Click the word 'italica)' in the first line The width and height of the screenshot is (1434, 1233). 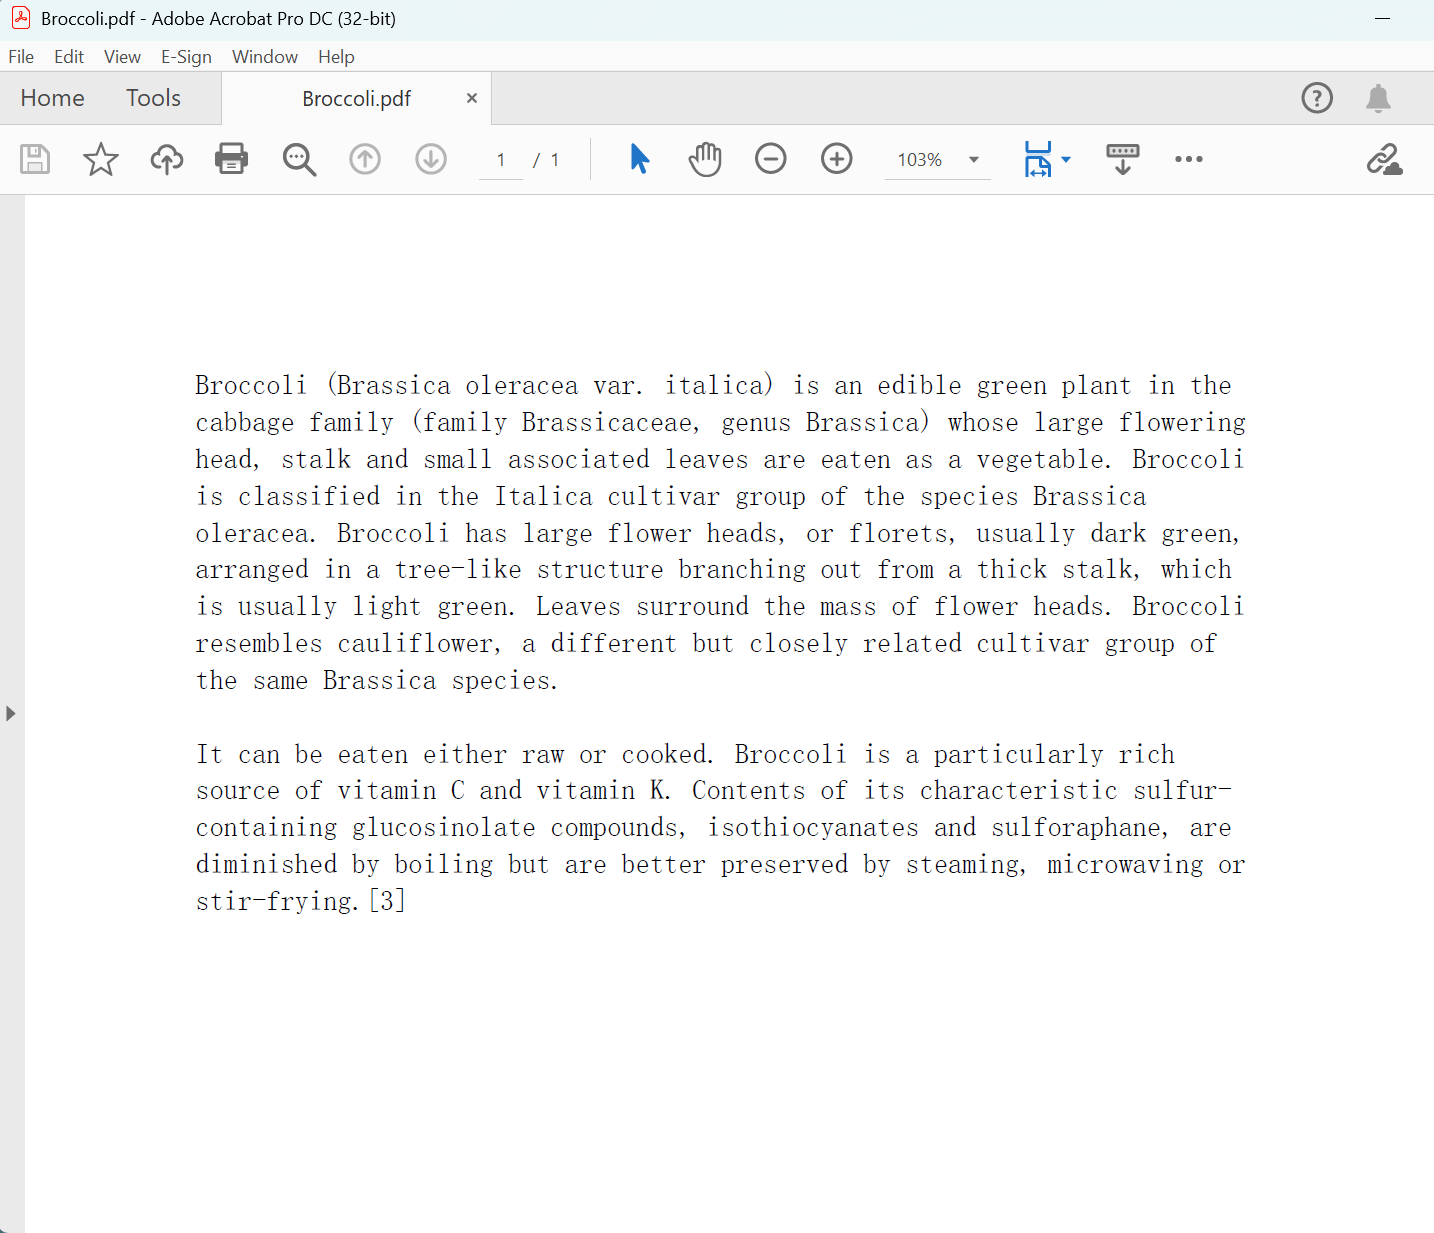[x=720, y=385]
